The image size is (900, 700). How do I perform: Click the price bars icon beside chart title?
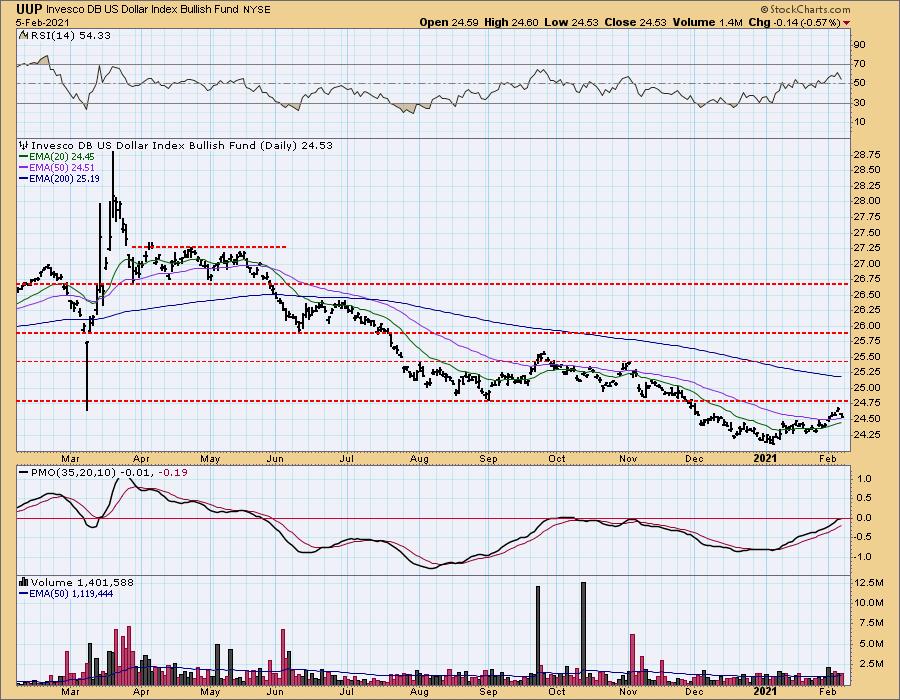click(24, 145)
